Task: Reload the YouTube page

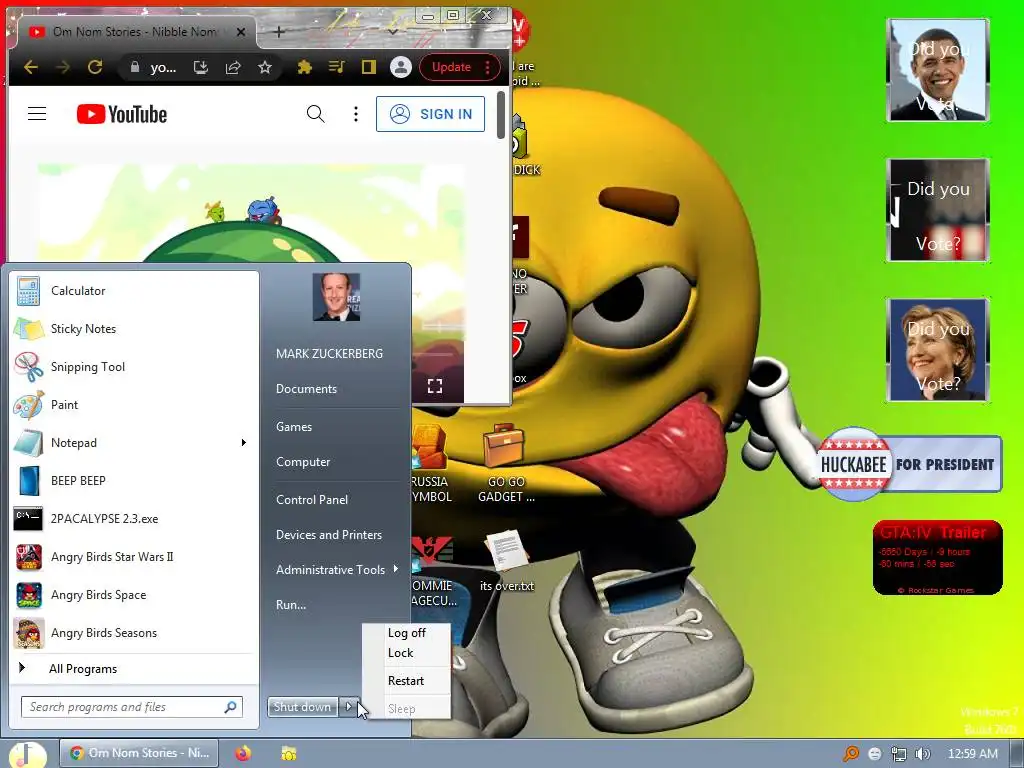Action: pyautogui.click(x=95, y=67)
